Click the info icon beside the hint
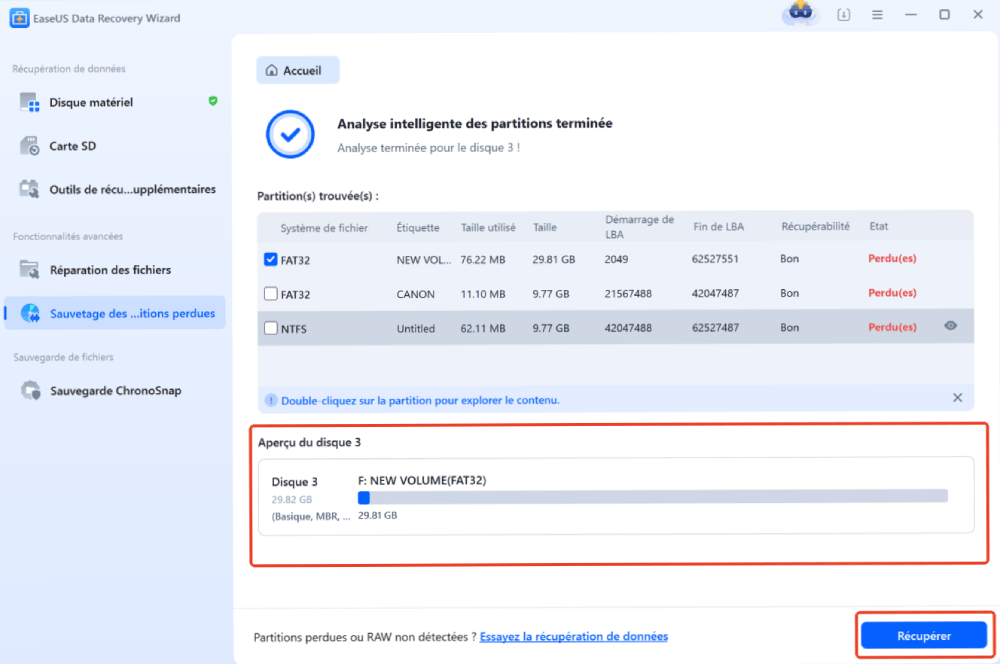Viewport: 1000px width, 664px height. click(x=270, y=400)
